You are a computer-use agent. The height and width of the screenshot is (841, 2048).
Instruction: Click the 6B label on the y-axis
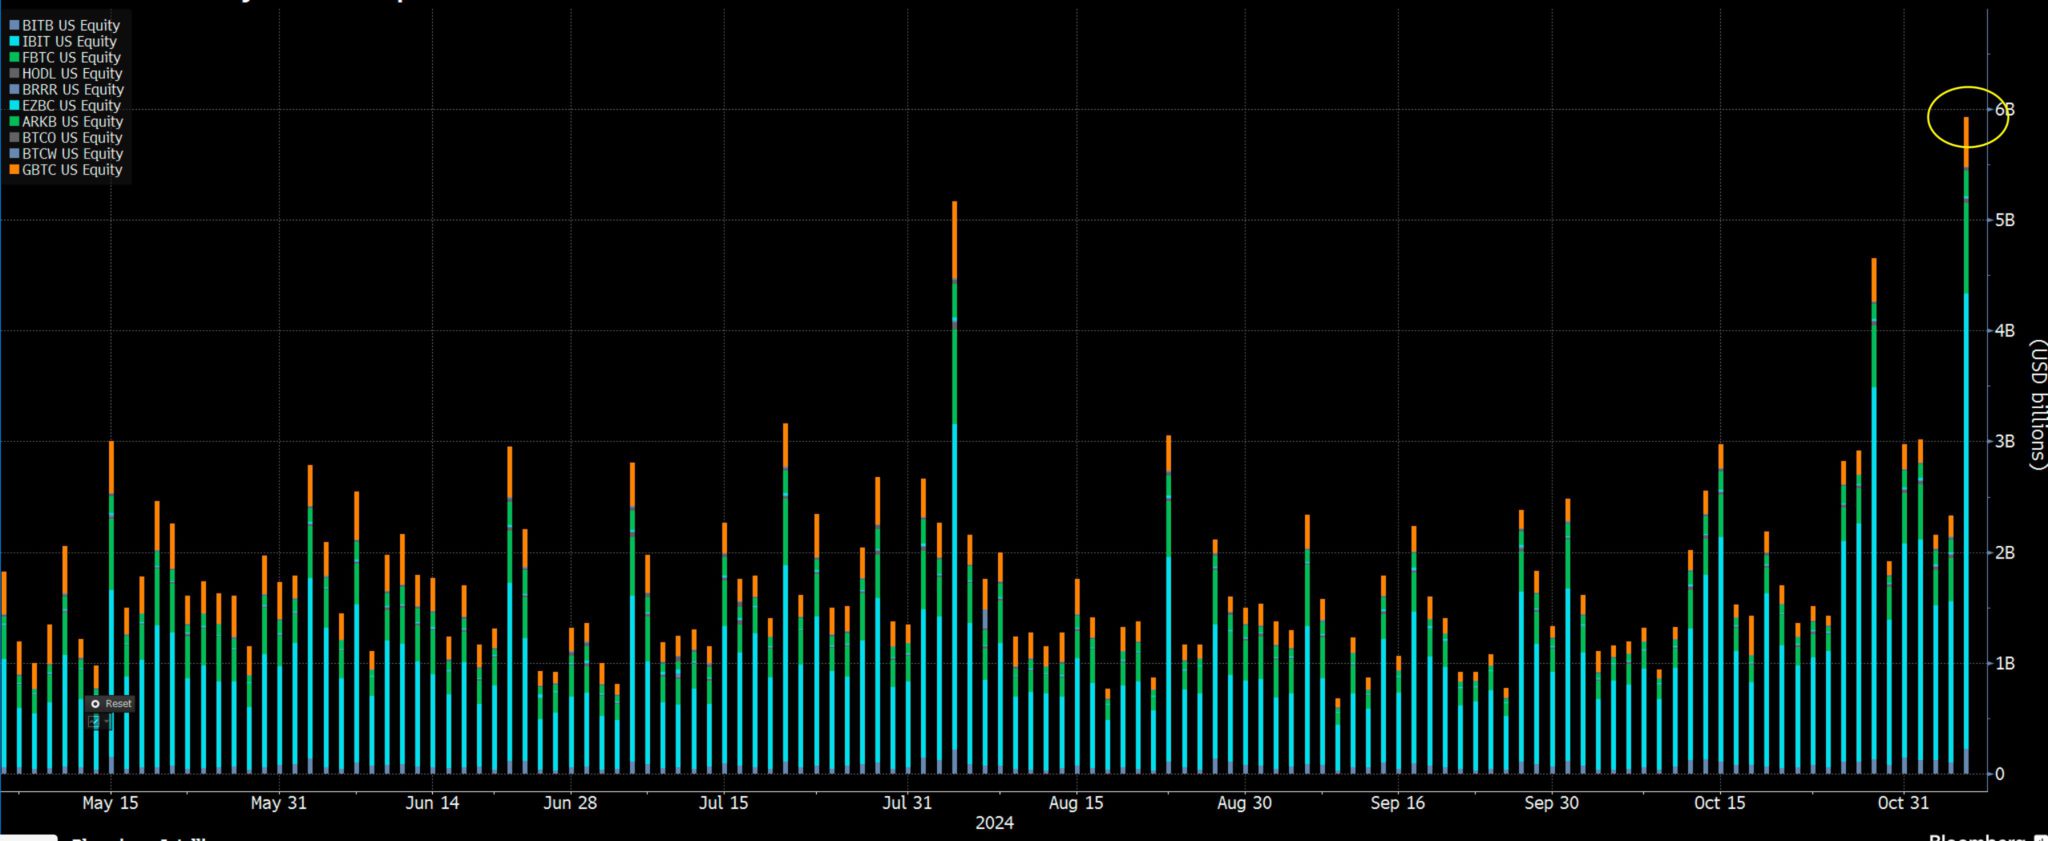(x=2004, y=109)
